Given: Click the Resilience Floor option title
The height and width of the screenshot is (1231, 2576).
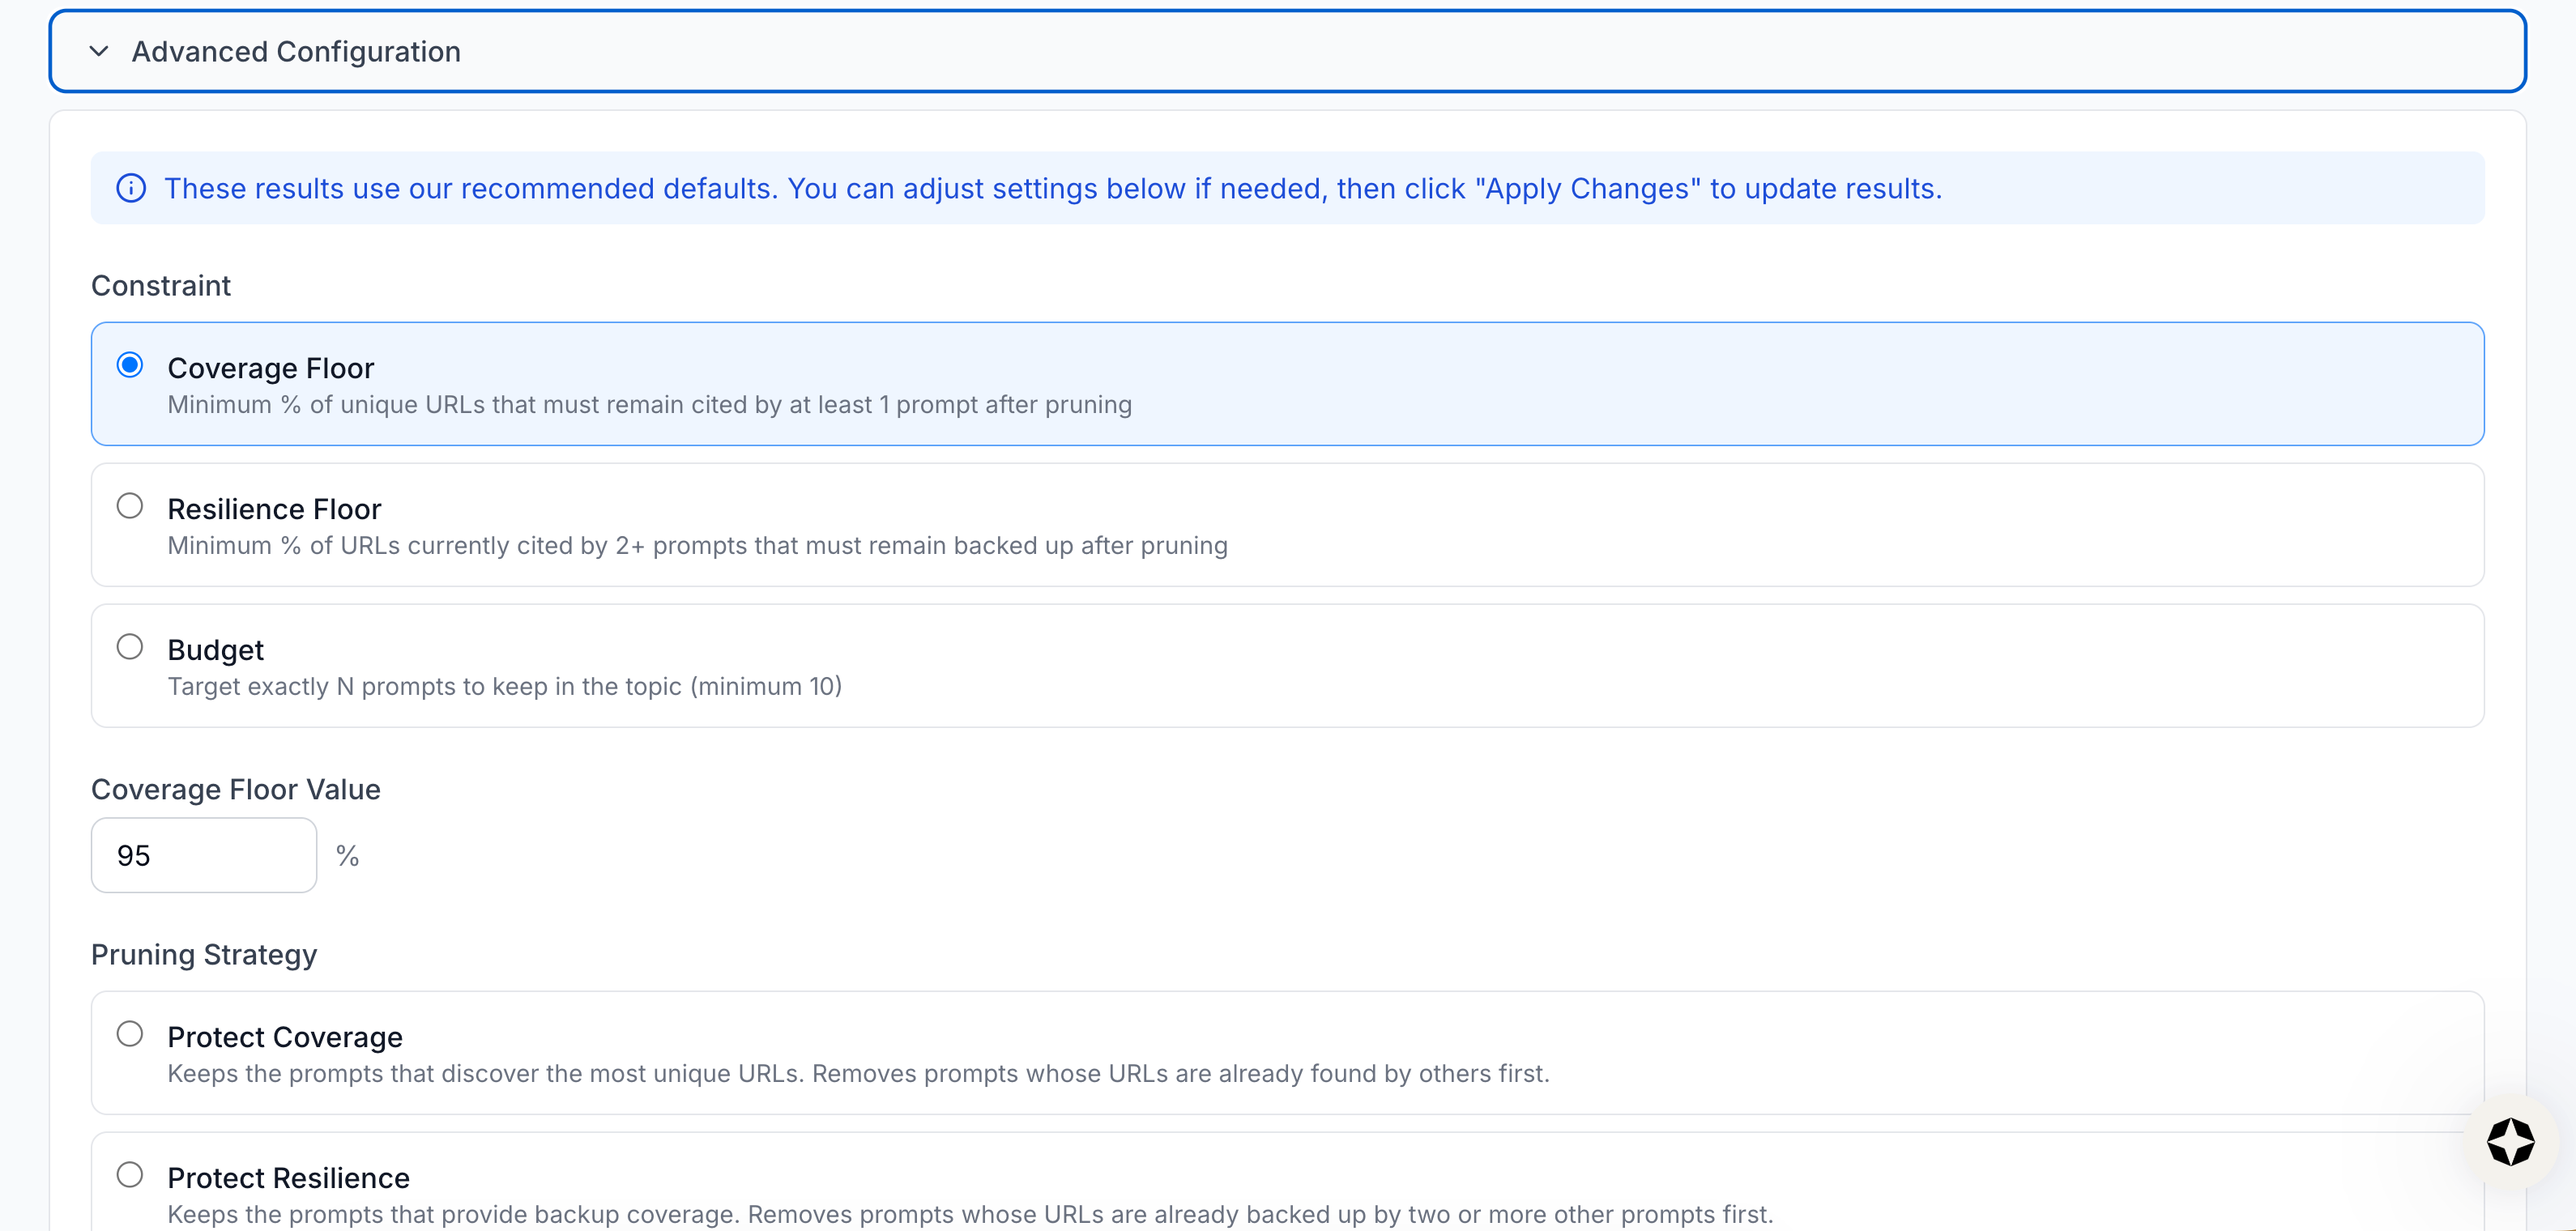Looking at the screenshot, I should click(x=274, y=509).
